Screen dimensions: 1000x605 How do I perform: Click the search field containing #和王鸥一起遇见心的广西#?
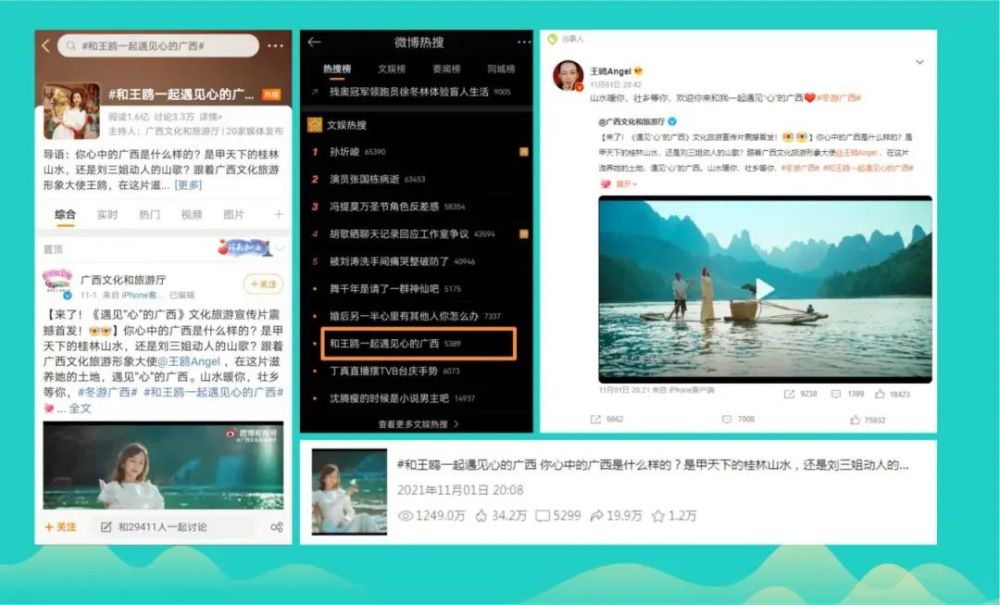pyautogui.click(x=158, y=46)
